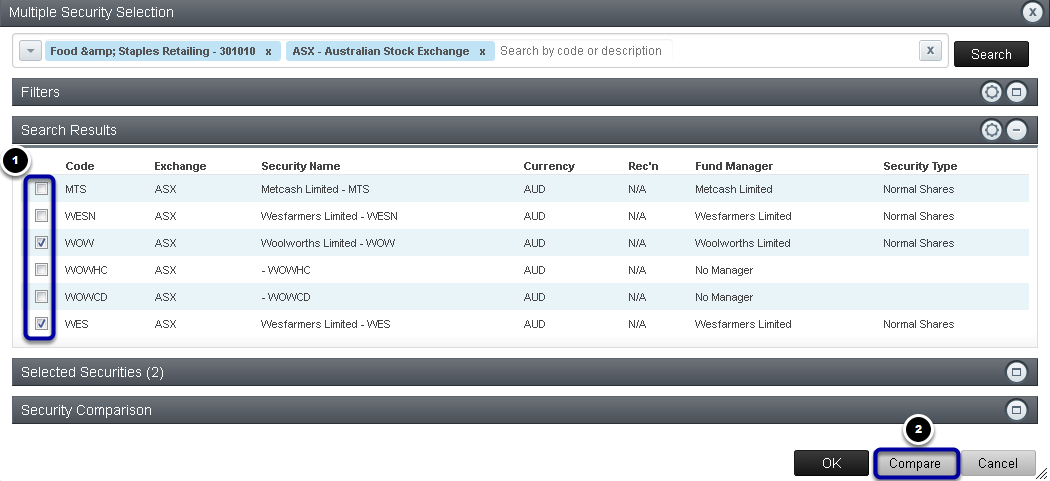
Task: Select 'Metcash Limited - MTS' security name
Action: click(x=315, y=189)
